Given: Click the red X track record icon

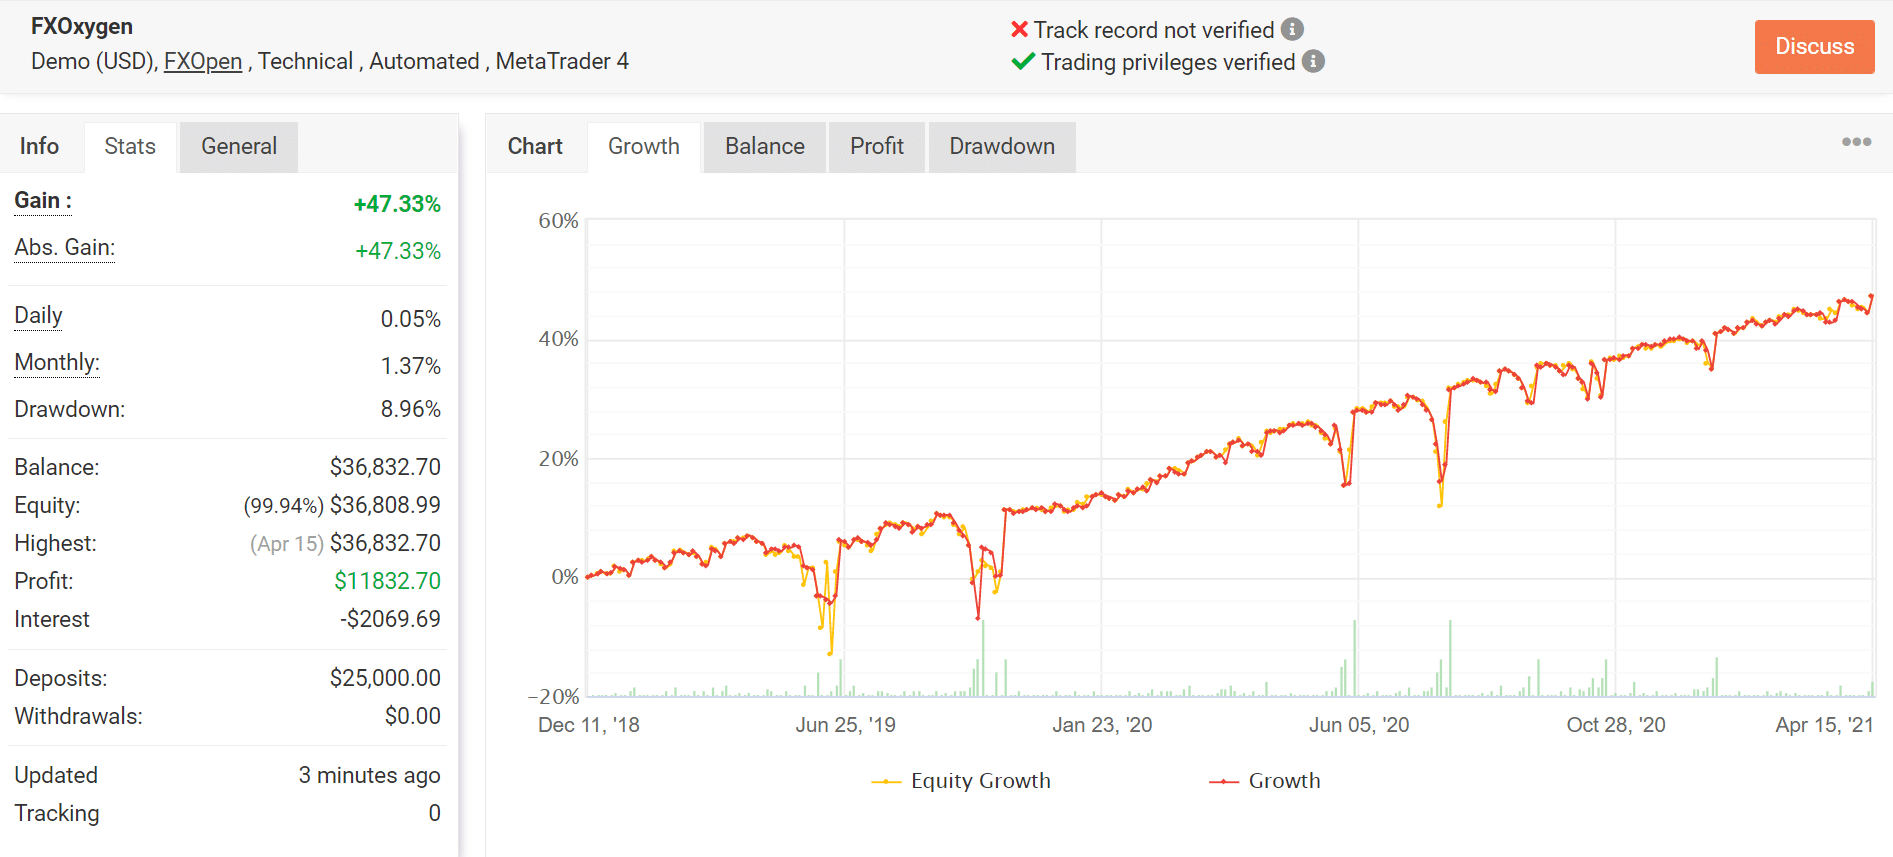Looking at the screenshot, I should [1019, 29].
